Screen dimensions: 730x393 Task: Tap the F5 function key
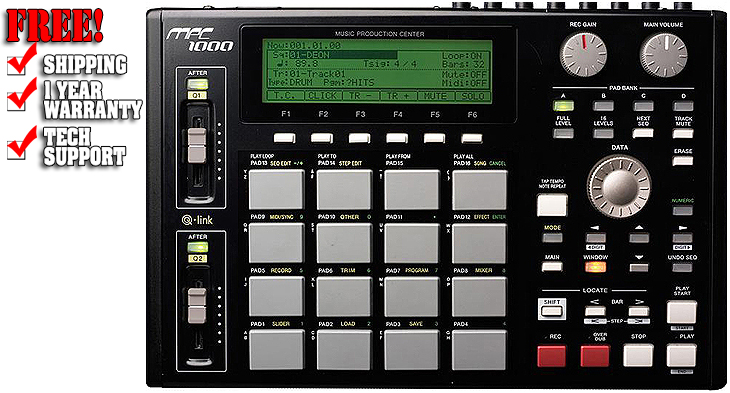434,138
